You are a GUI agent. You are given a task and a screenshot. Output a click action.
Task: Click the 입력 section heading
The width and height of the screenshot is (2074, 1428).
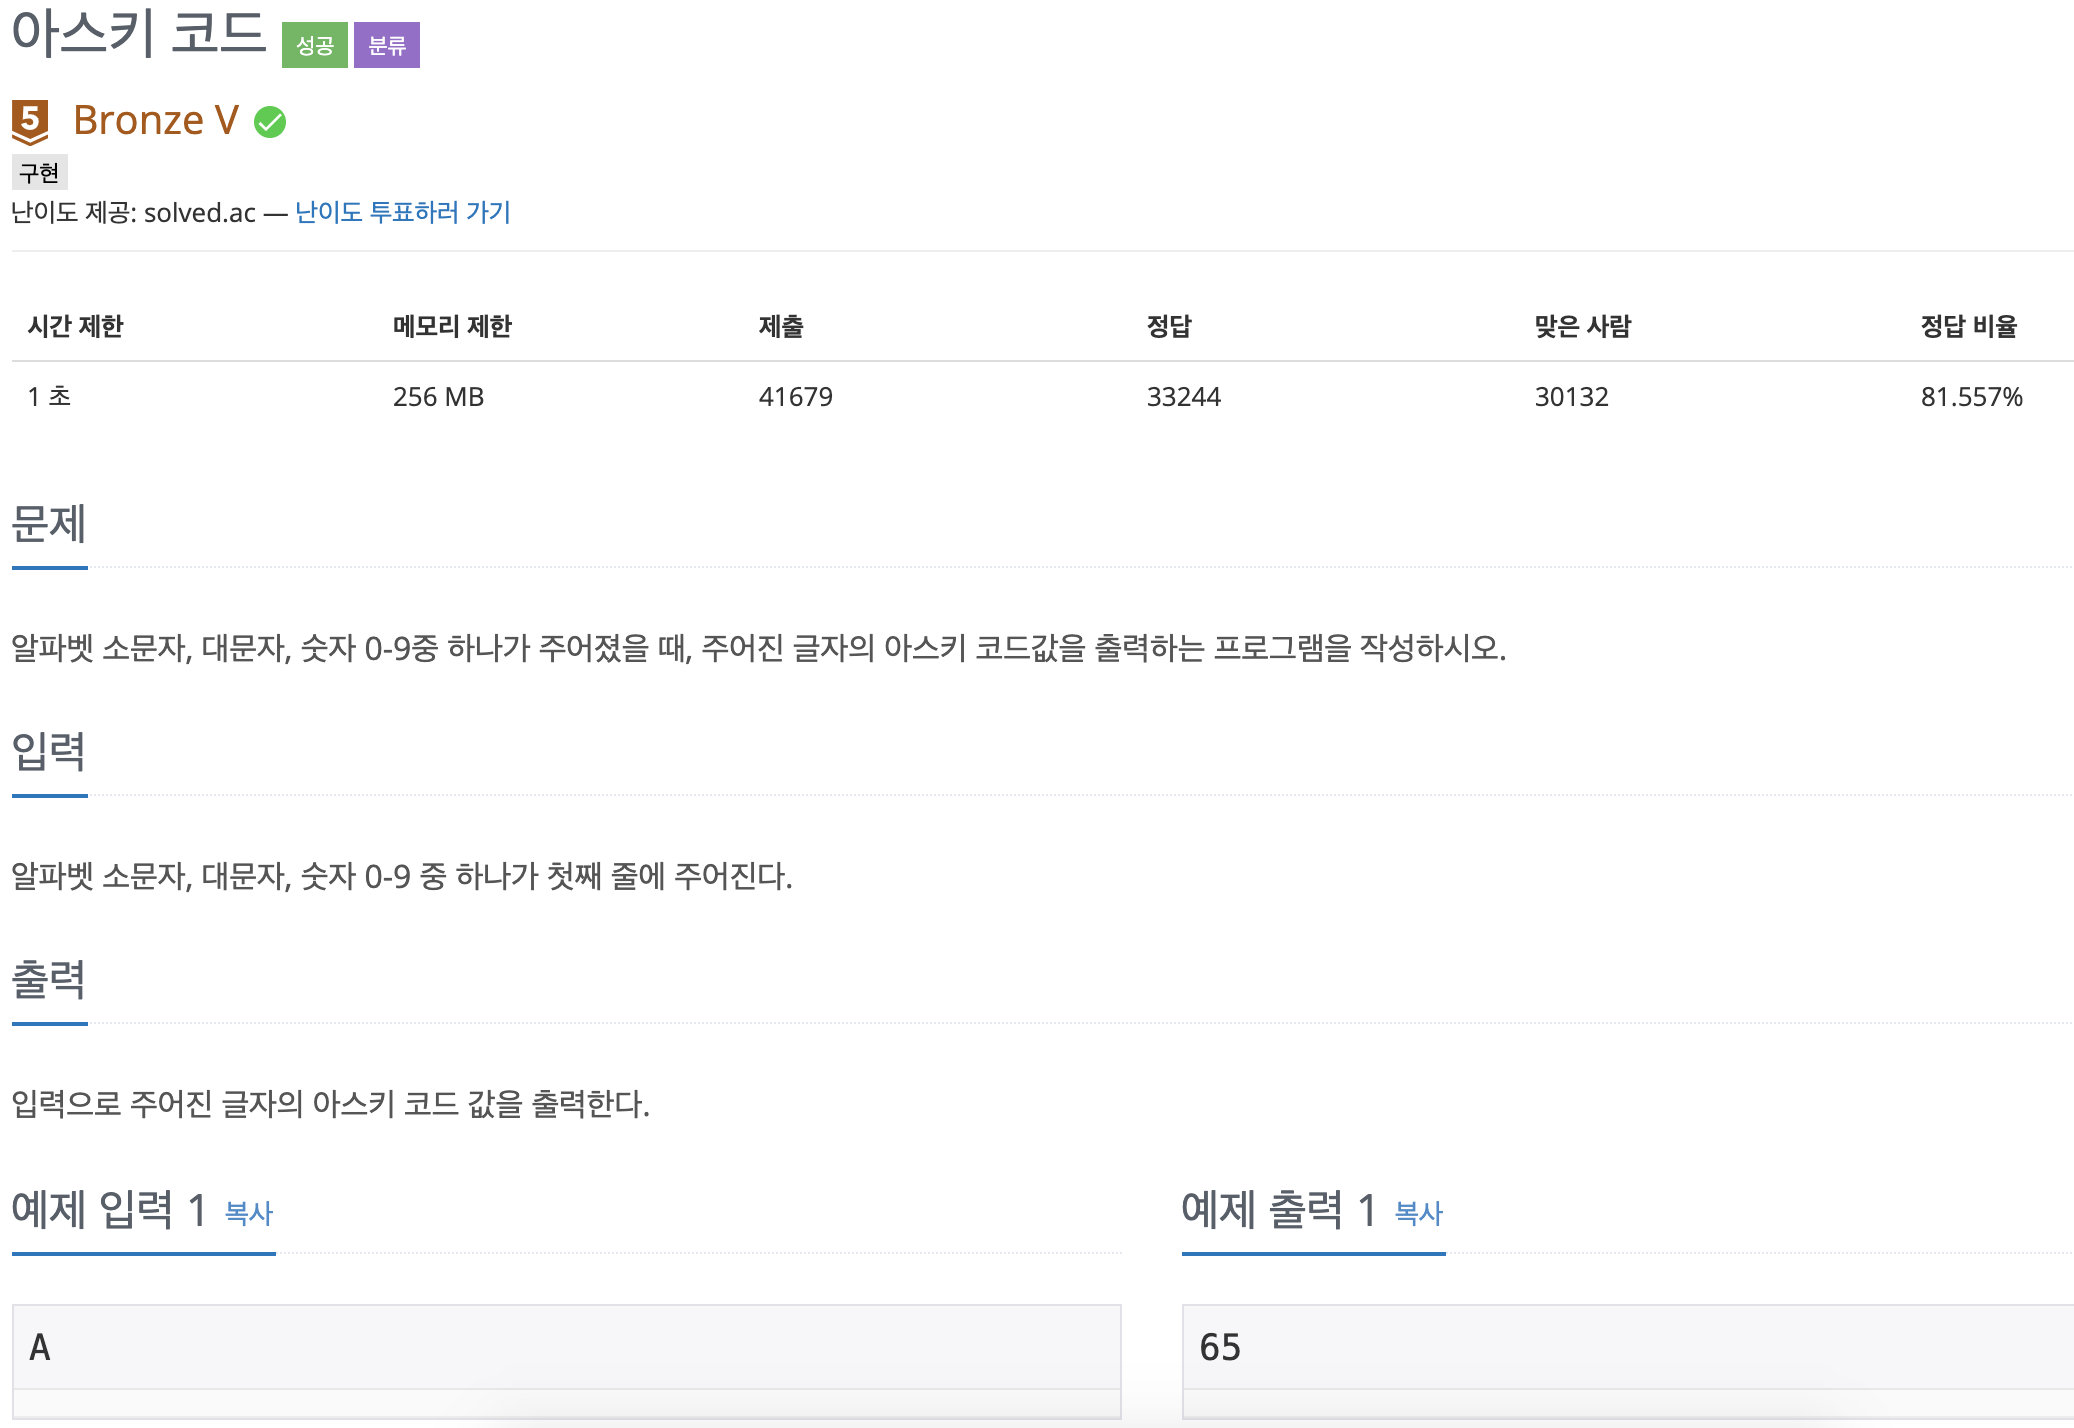[x=49, y=751]
